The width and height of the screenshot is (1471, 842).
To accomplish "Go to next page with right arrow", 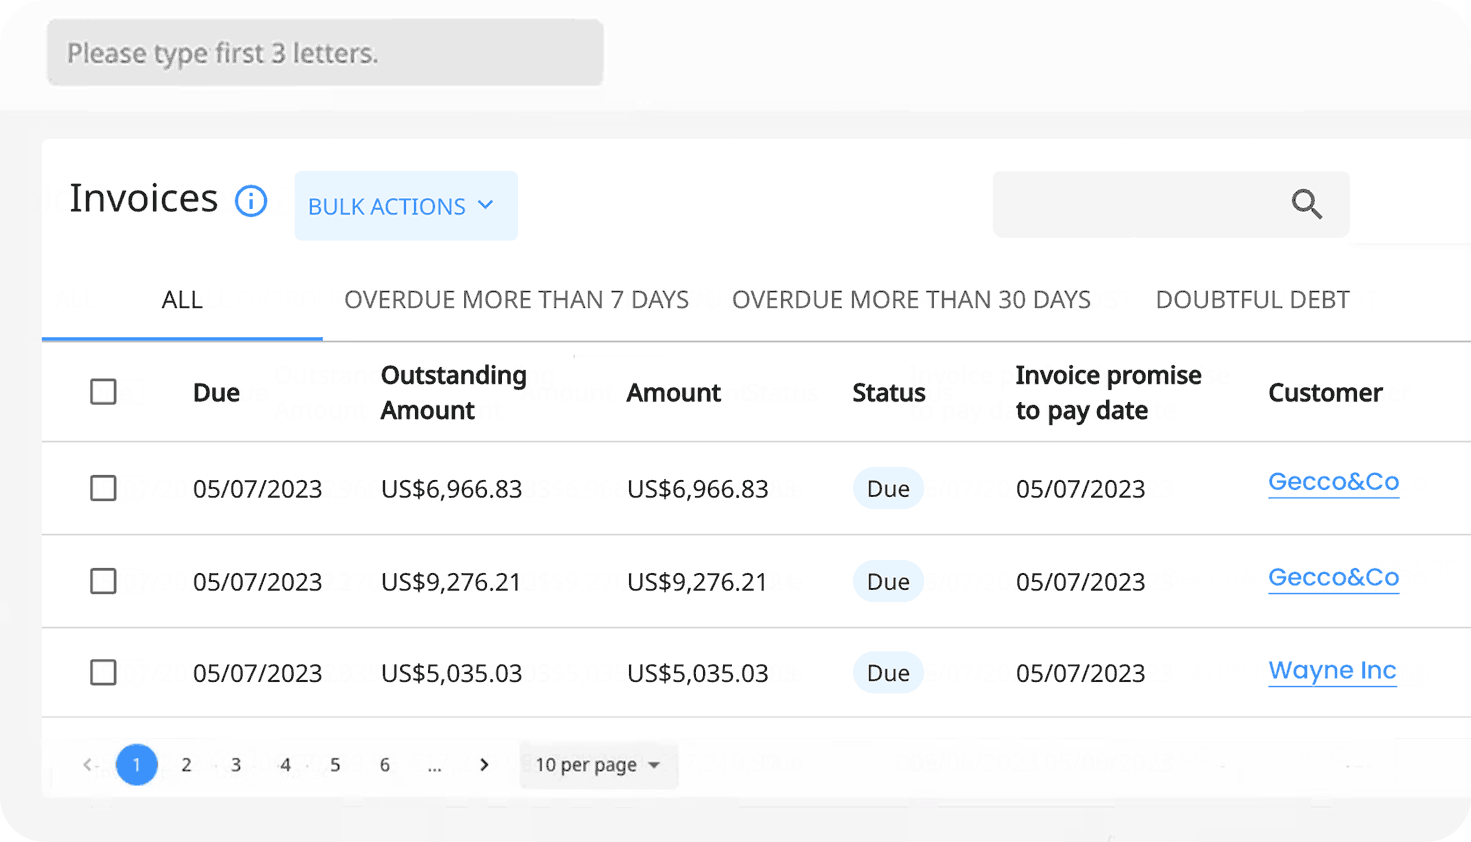I will click(484, 765).
